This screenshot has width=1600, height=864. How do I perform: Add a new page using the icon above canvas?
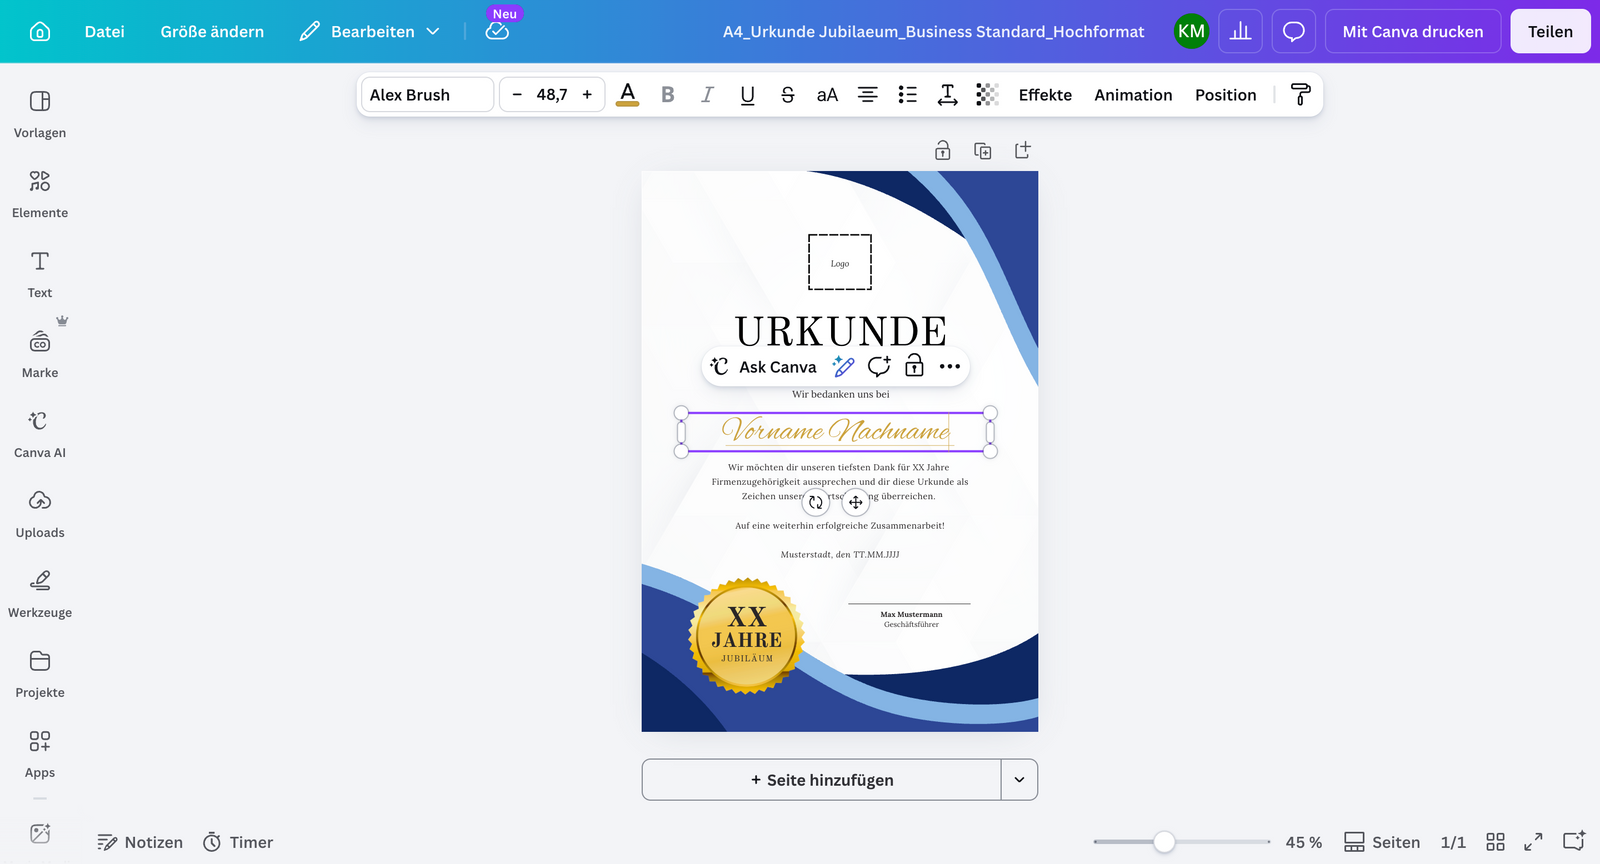[1023, 151]
